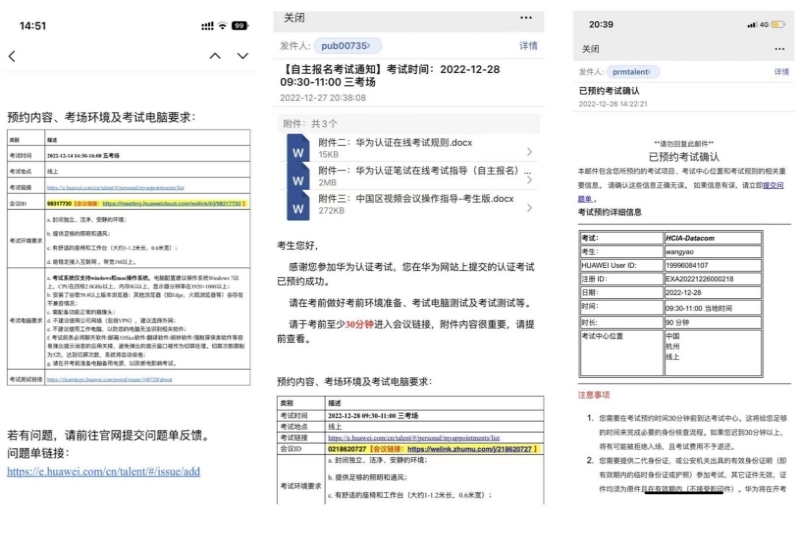Show 详情 for the pub00735 email
Image resolution: width=800 pixels, height=533 pixels.
tap(528, 46)
